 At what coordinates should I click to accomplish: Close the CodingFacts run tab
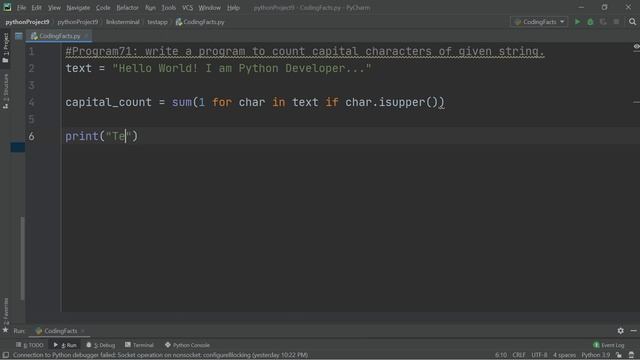82,331
